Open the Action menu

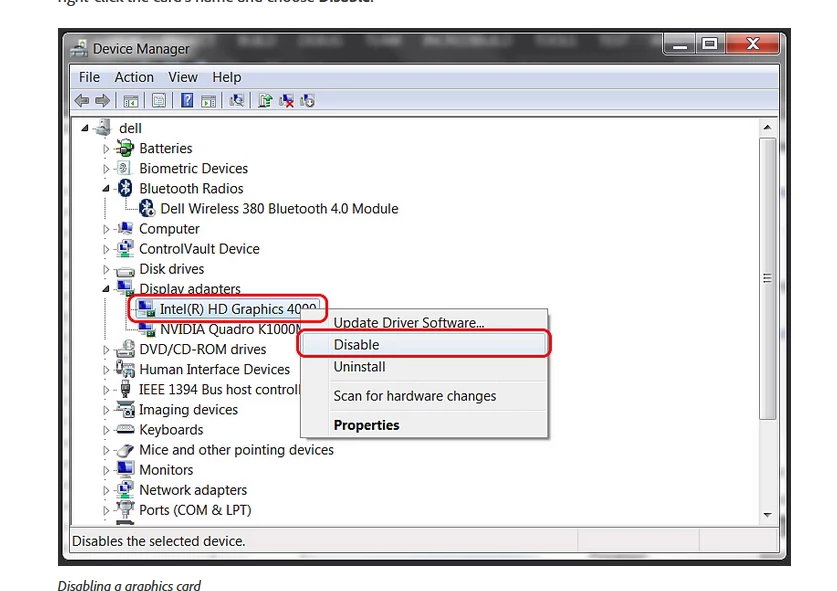(134, 77)
